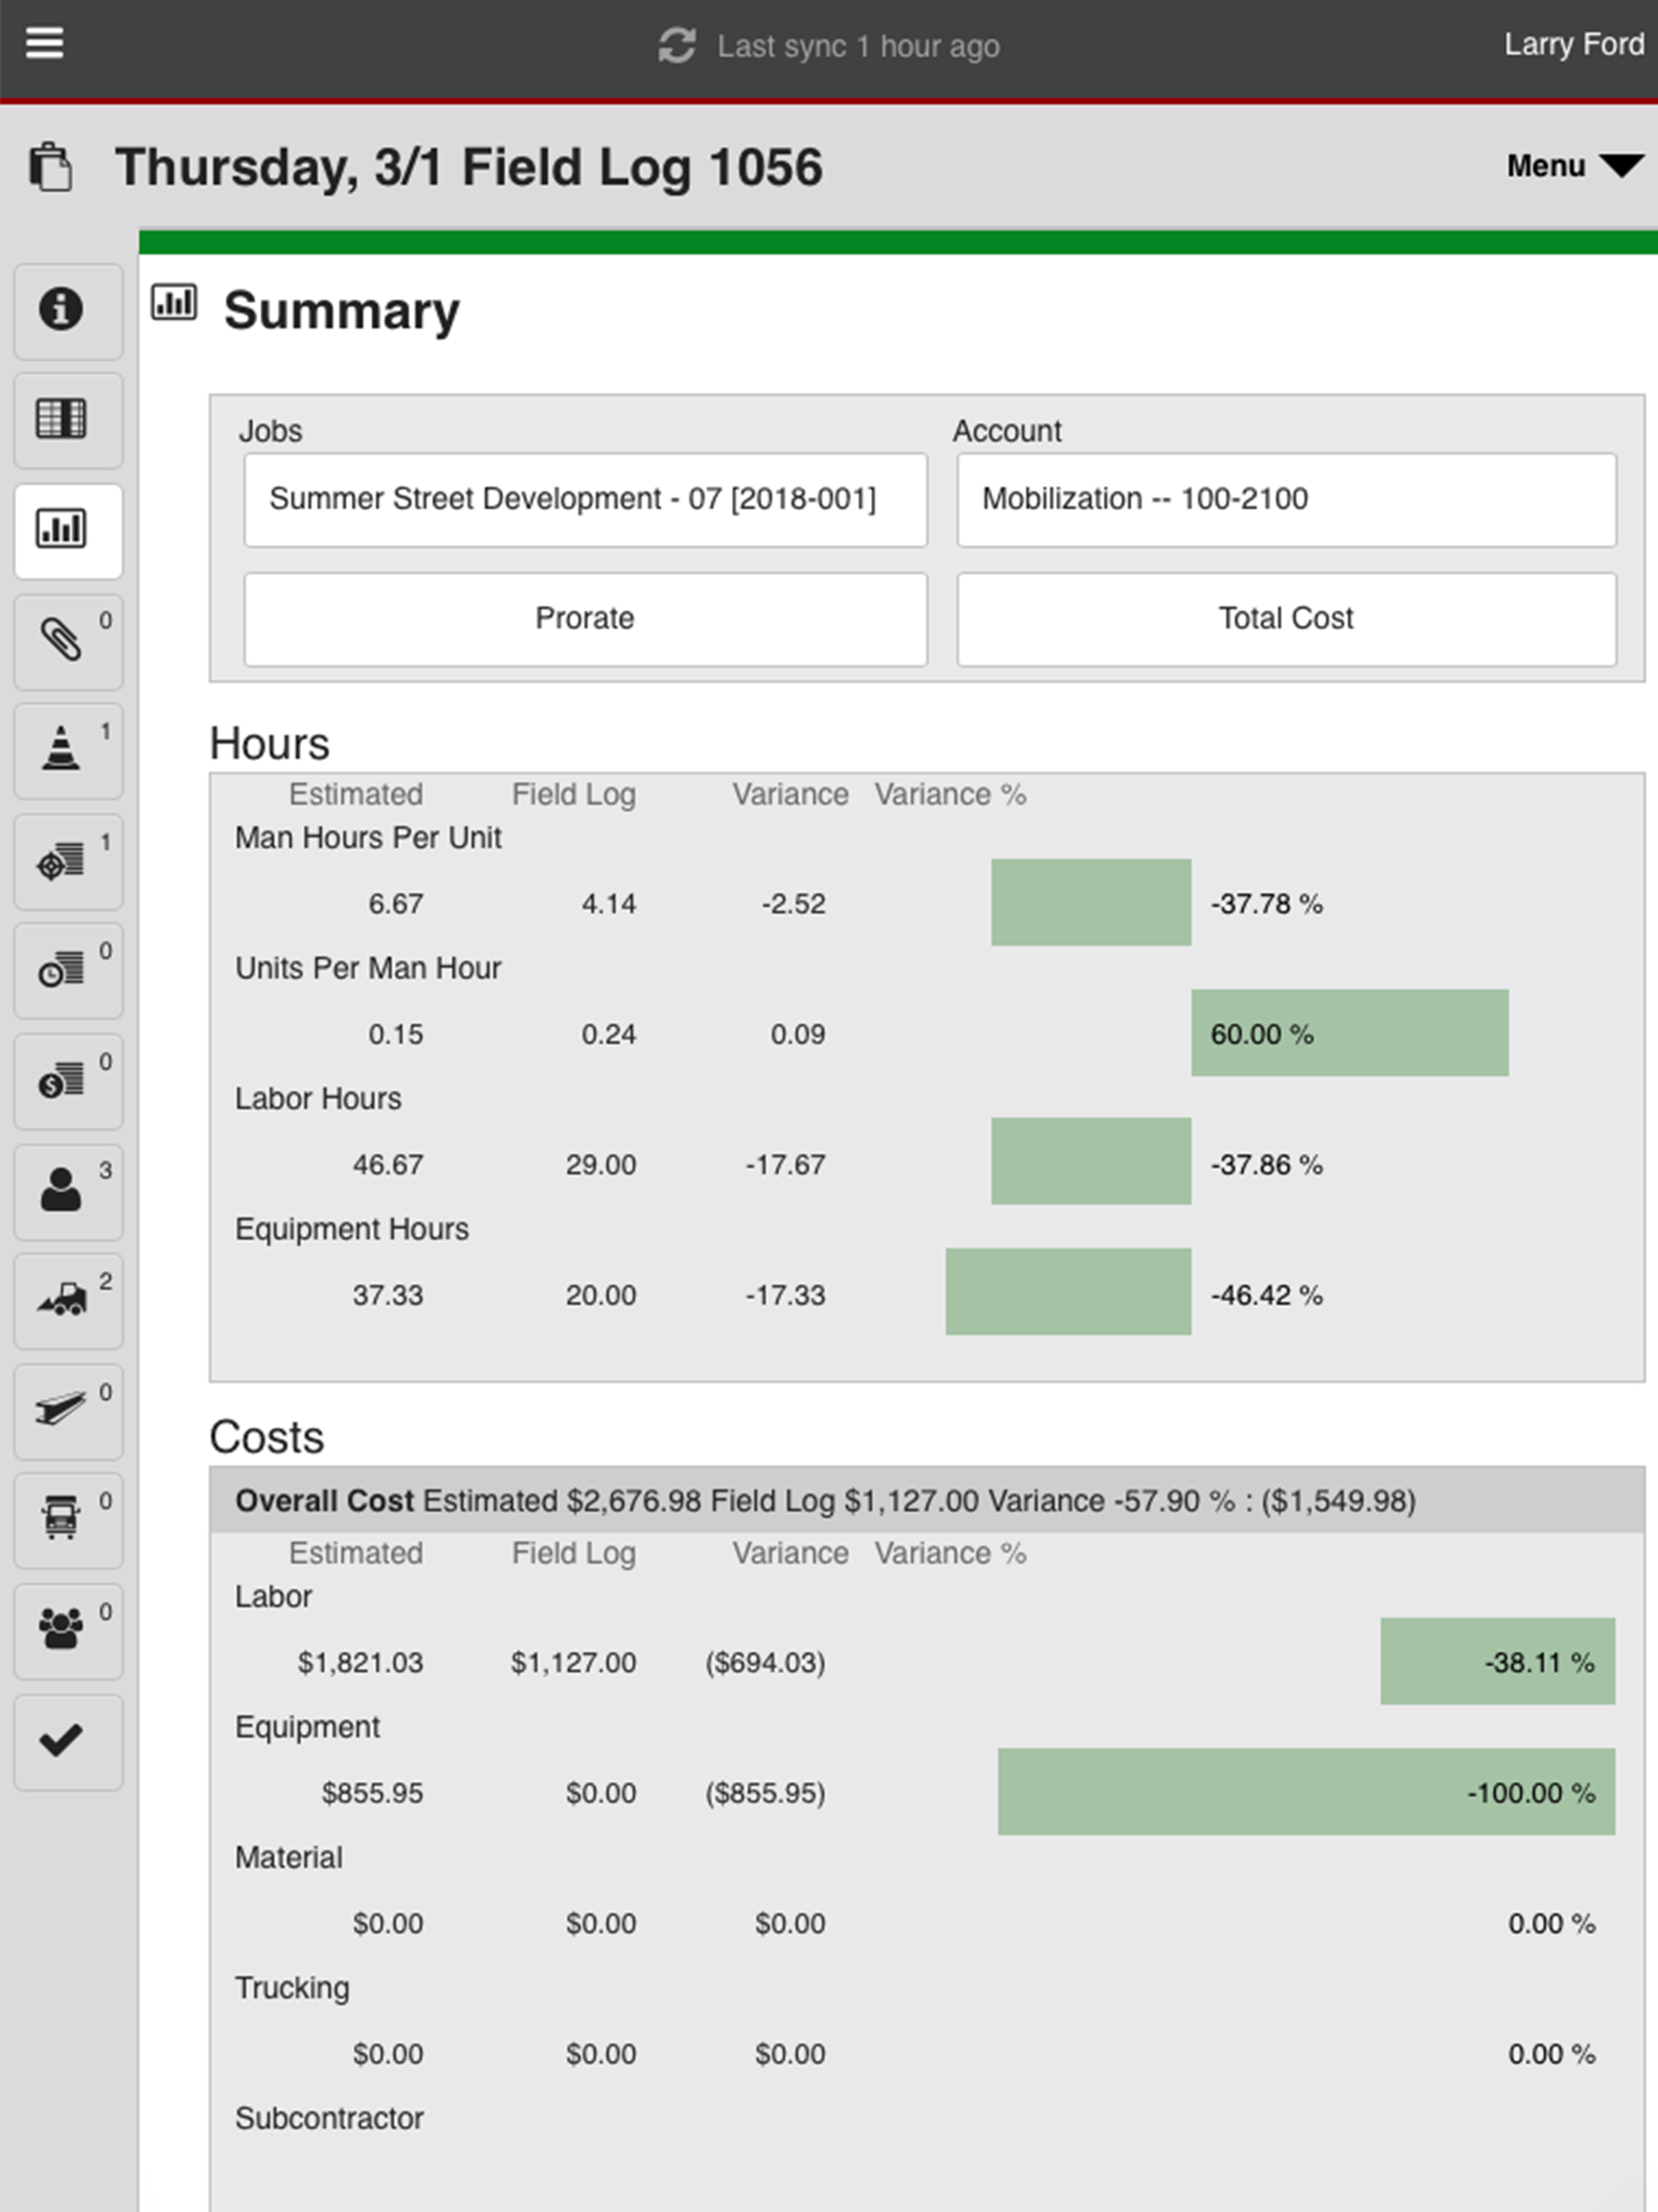Click the Total Cost button
Viewport: 1658px width, 2212px height.
[1286, 619]
